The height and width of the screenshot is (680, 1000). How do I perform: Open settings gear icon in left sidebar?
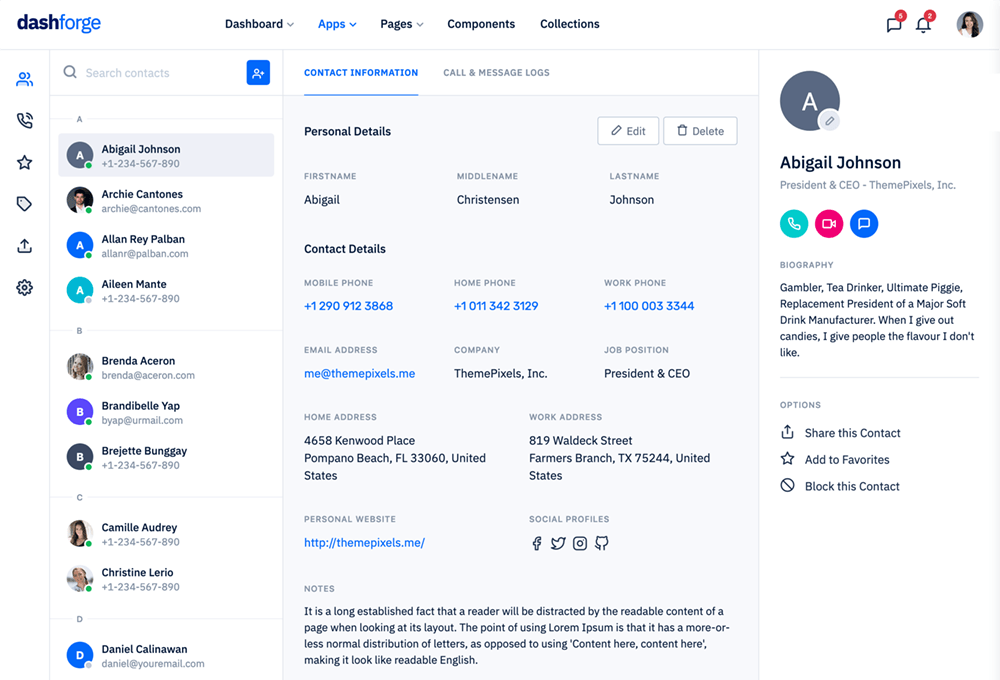[25, 288]
